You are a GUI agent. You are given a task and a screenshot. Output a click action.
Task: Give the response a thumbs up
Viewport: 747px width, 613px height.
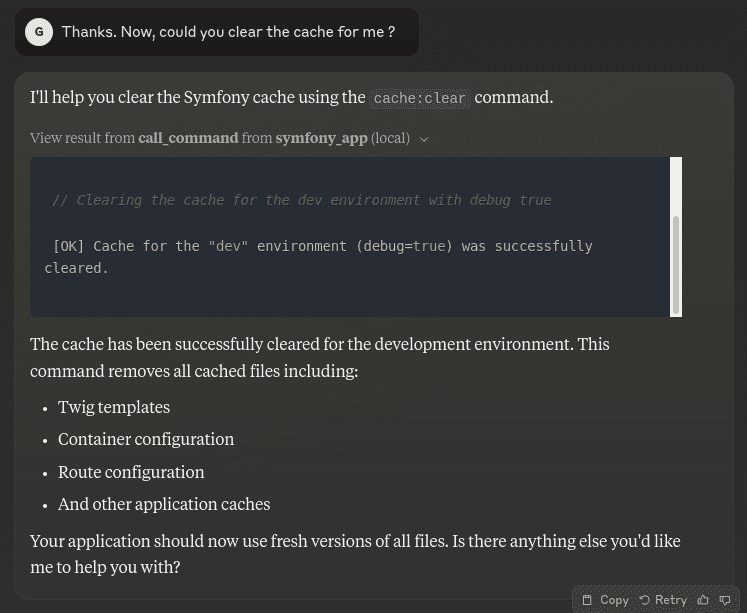point(703,600)
